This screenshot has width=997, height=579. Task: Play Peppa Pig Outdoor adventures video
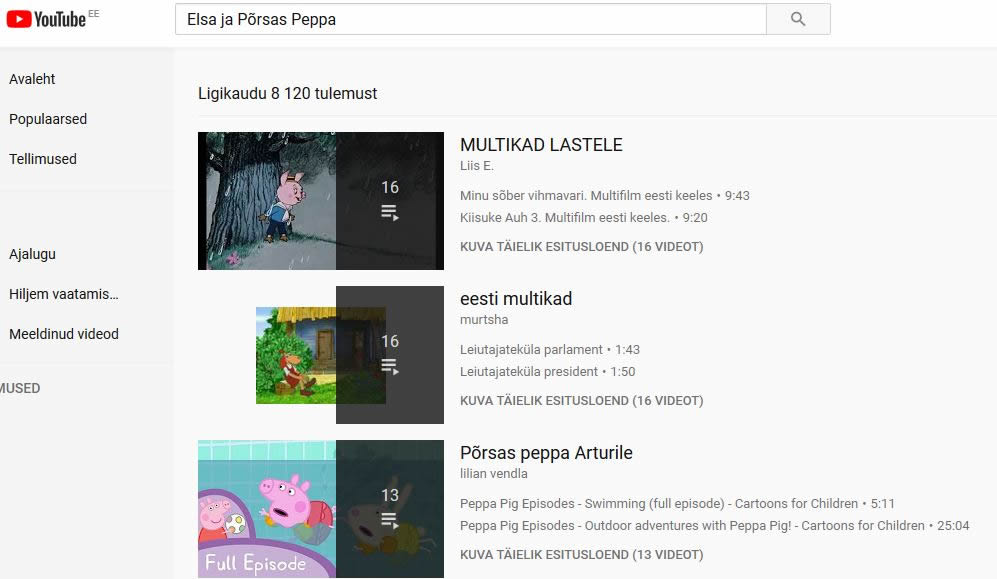[715, 526]
